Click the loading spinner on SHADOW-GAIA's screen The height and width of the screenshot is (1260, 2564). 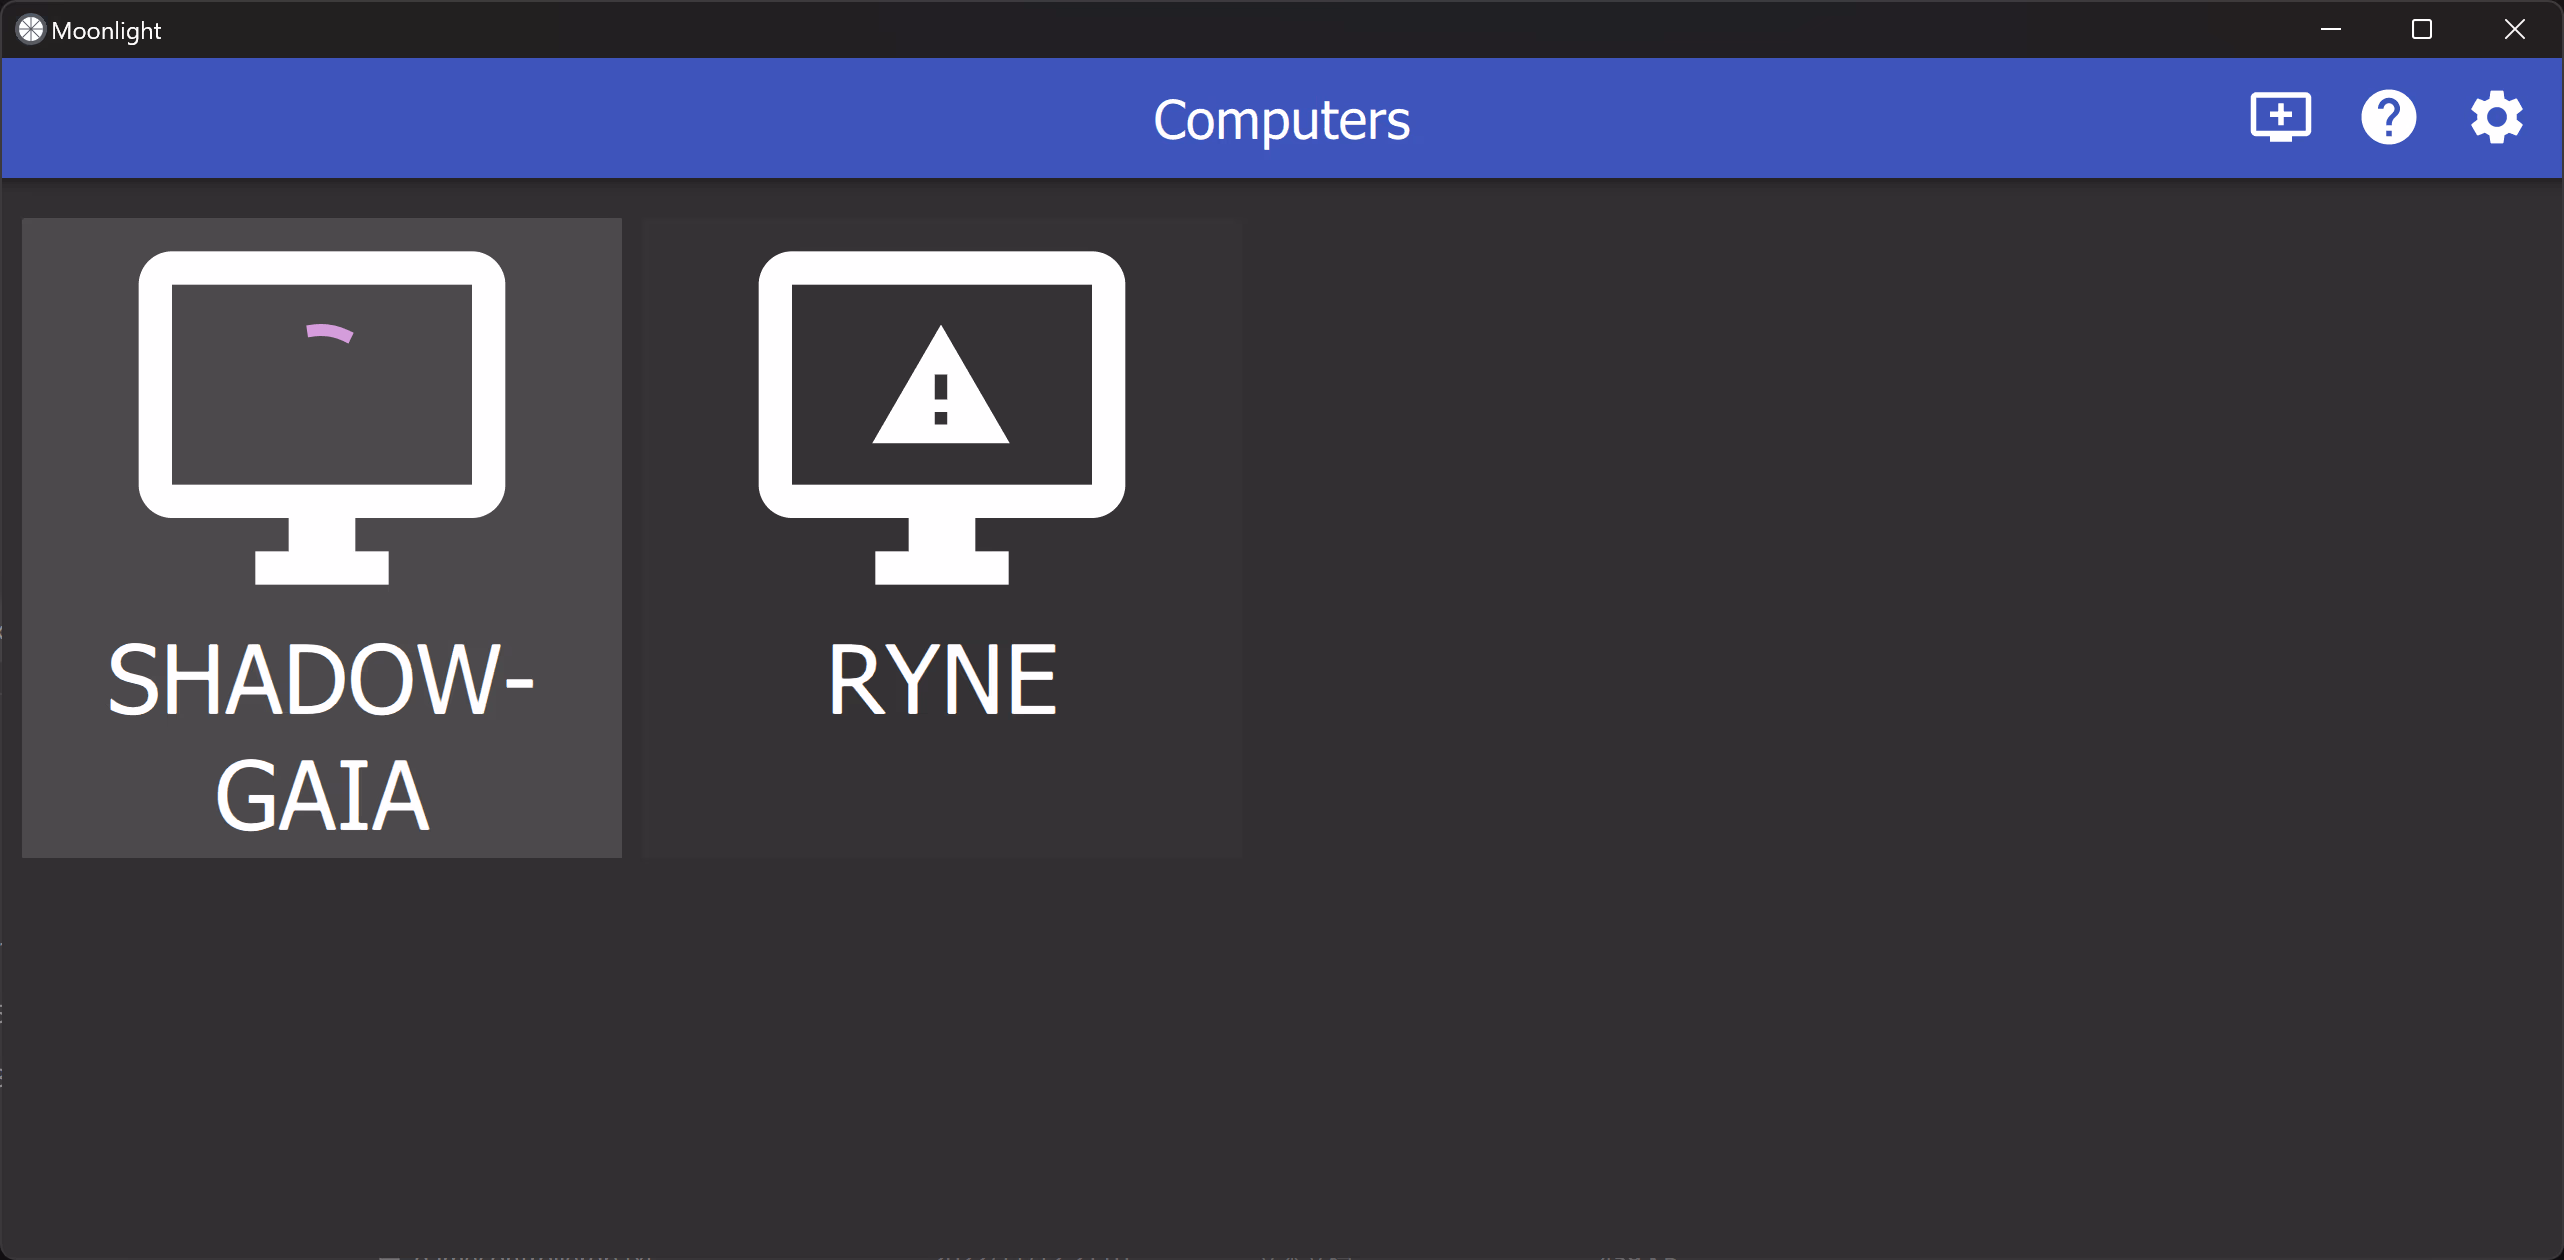[x=329, y=333]
